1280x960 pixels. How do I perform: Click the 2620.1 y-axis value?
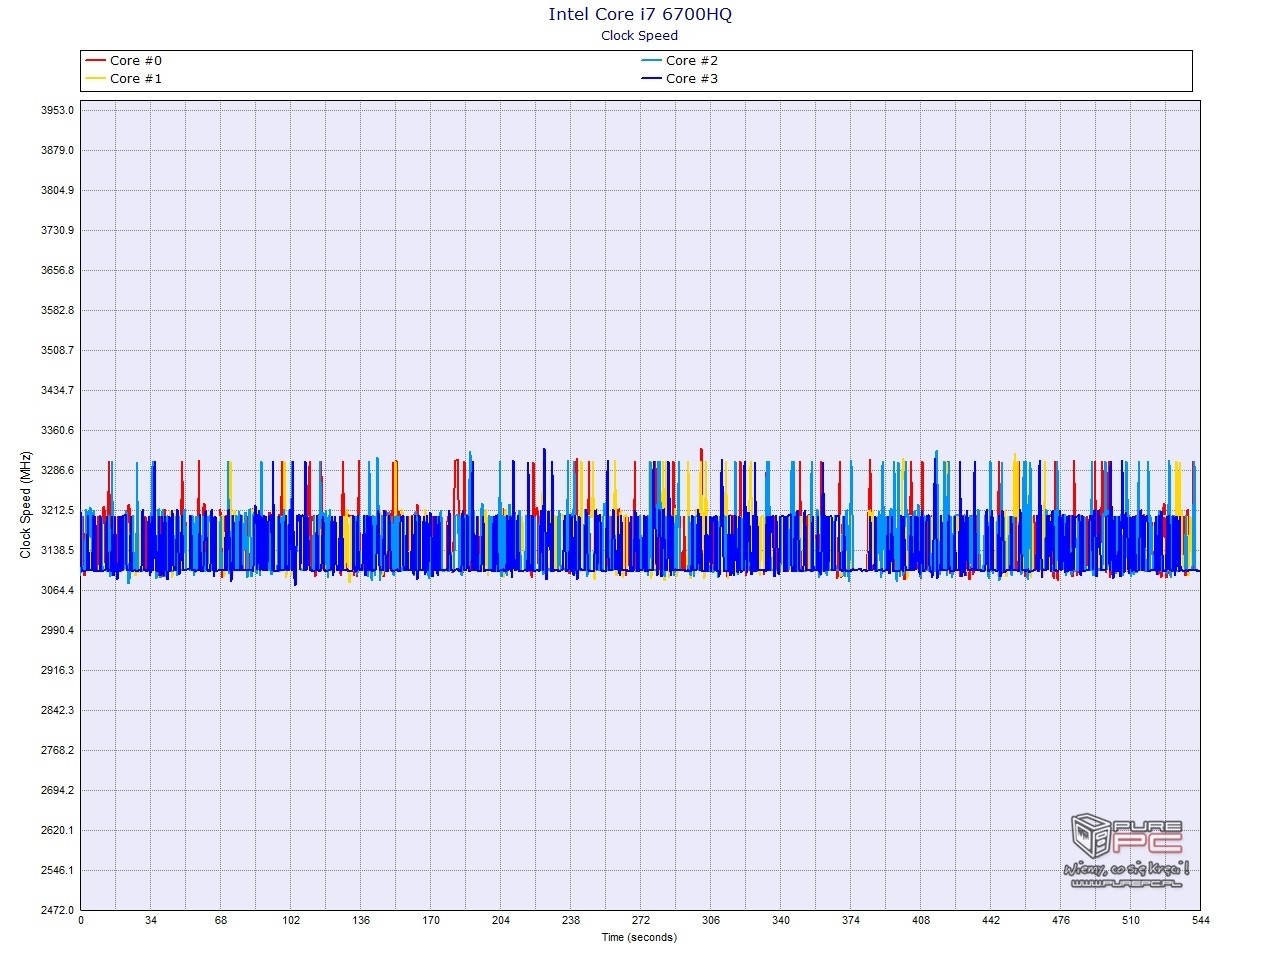tap(57, 830)
